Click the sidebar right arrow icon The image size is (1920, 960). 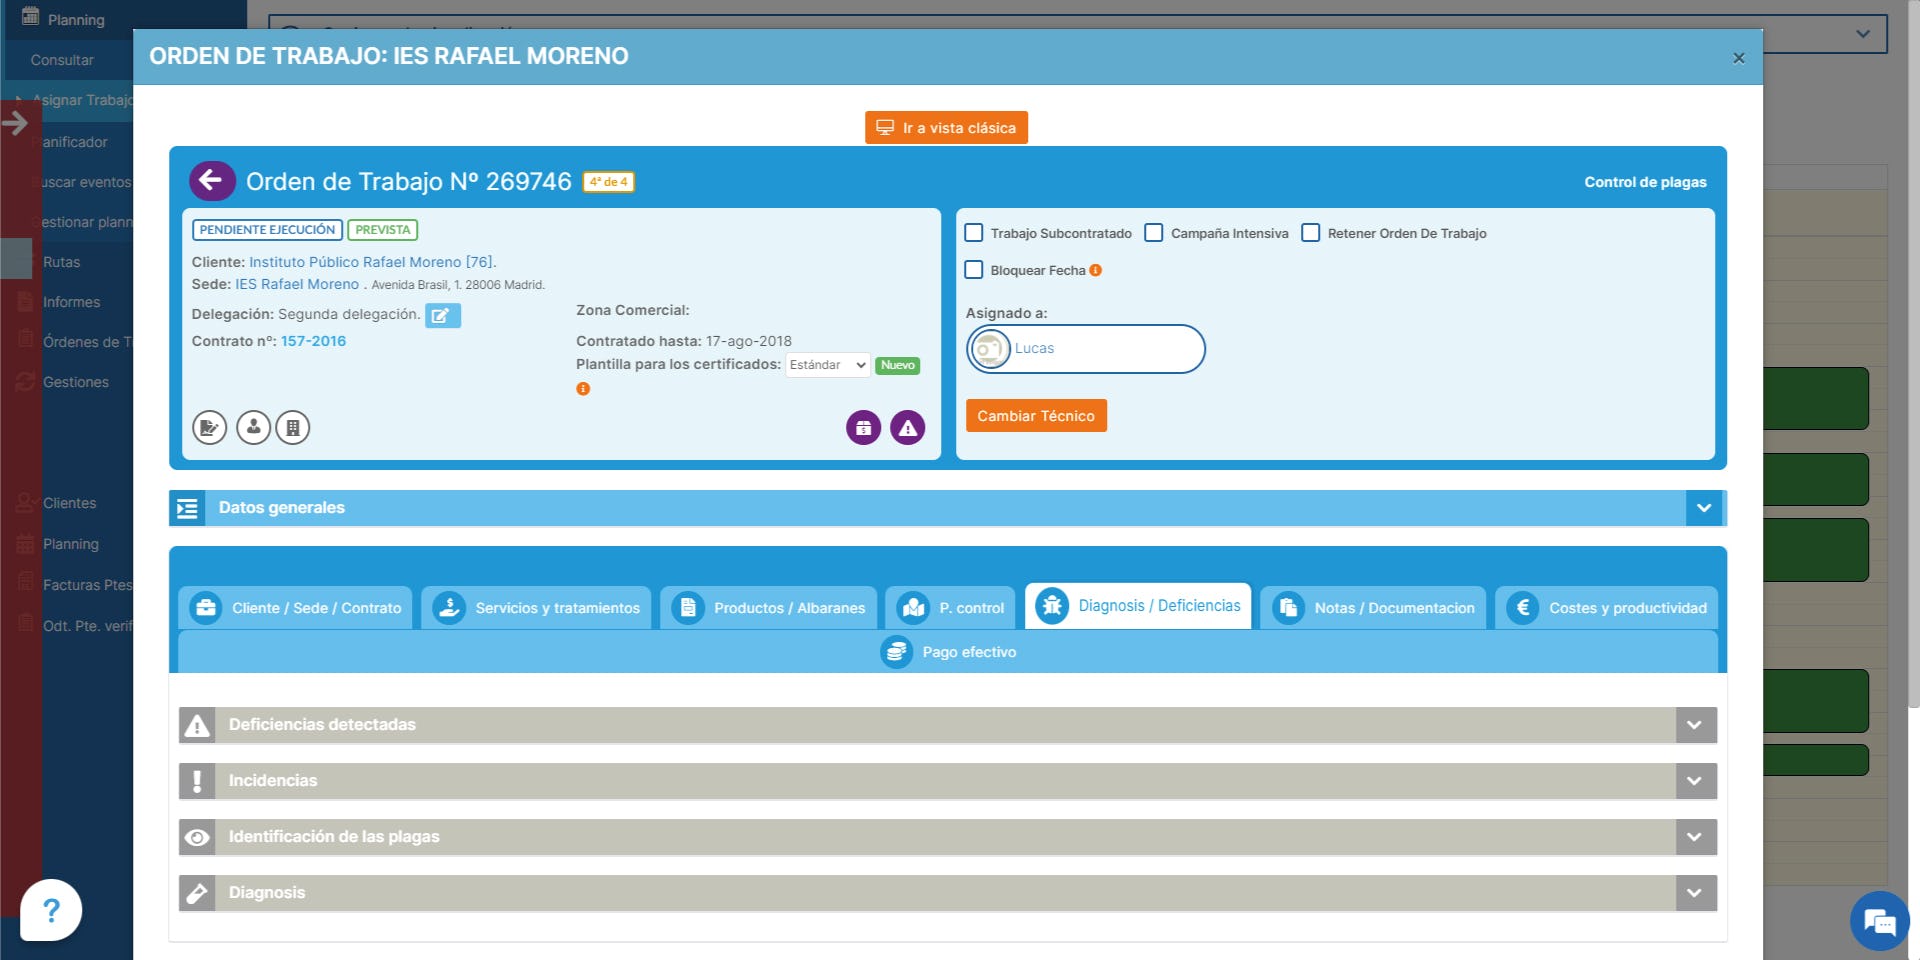[x=15, y=123]
